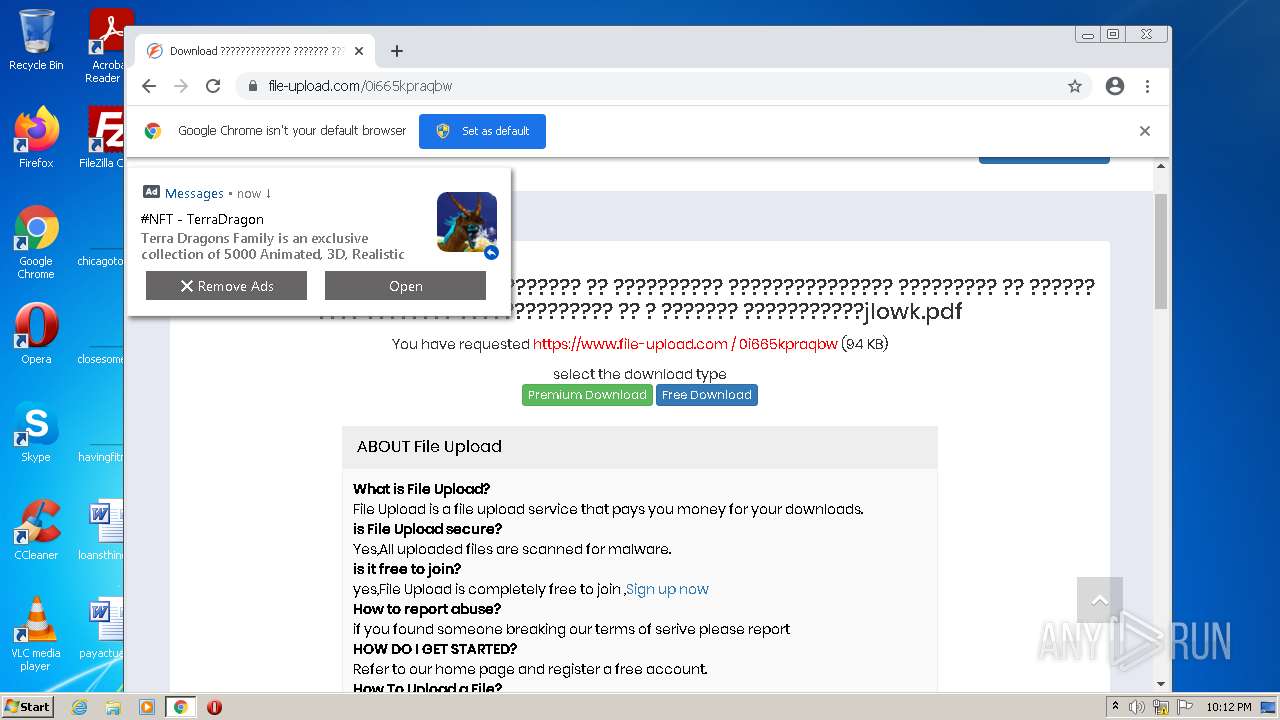
Task: Open the volume speaker tray icon
Action: pyautogui.click(x=1137, y=707)
